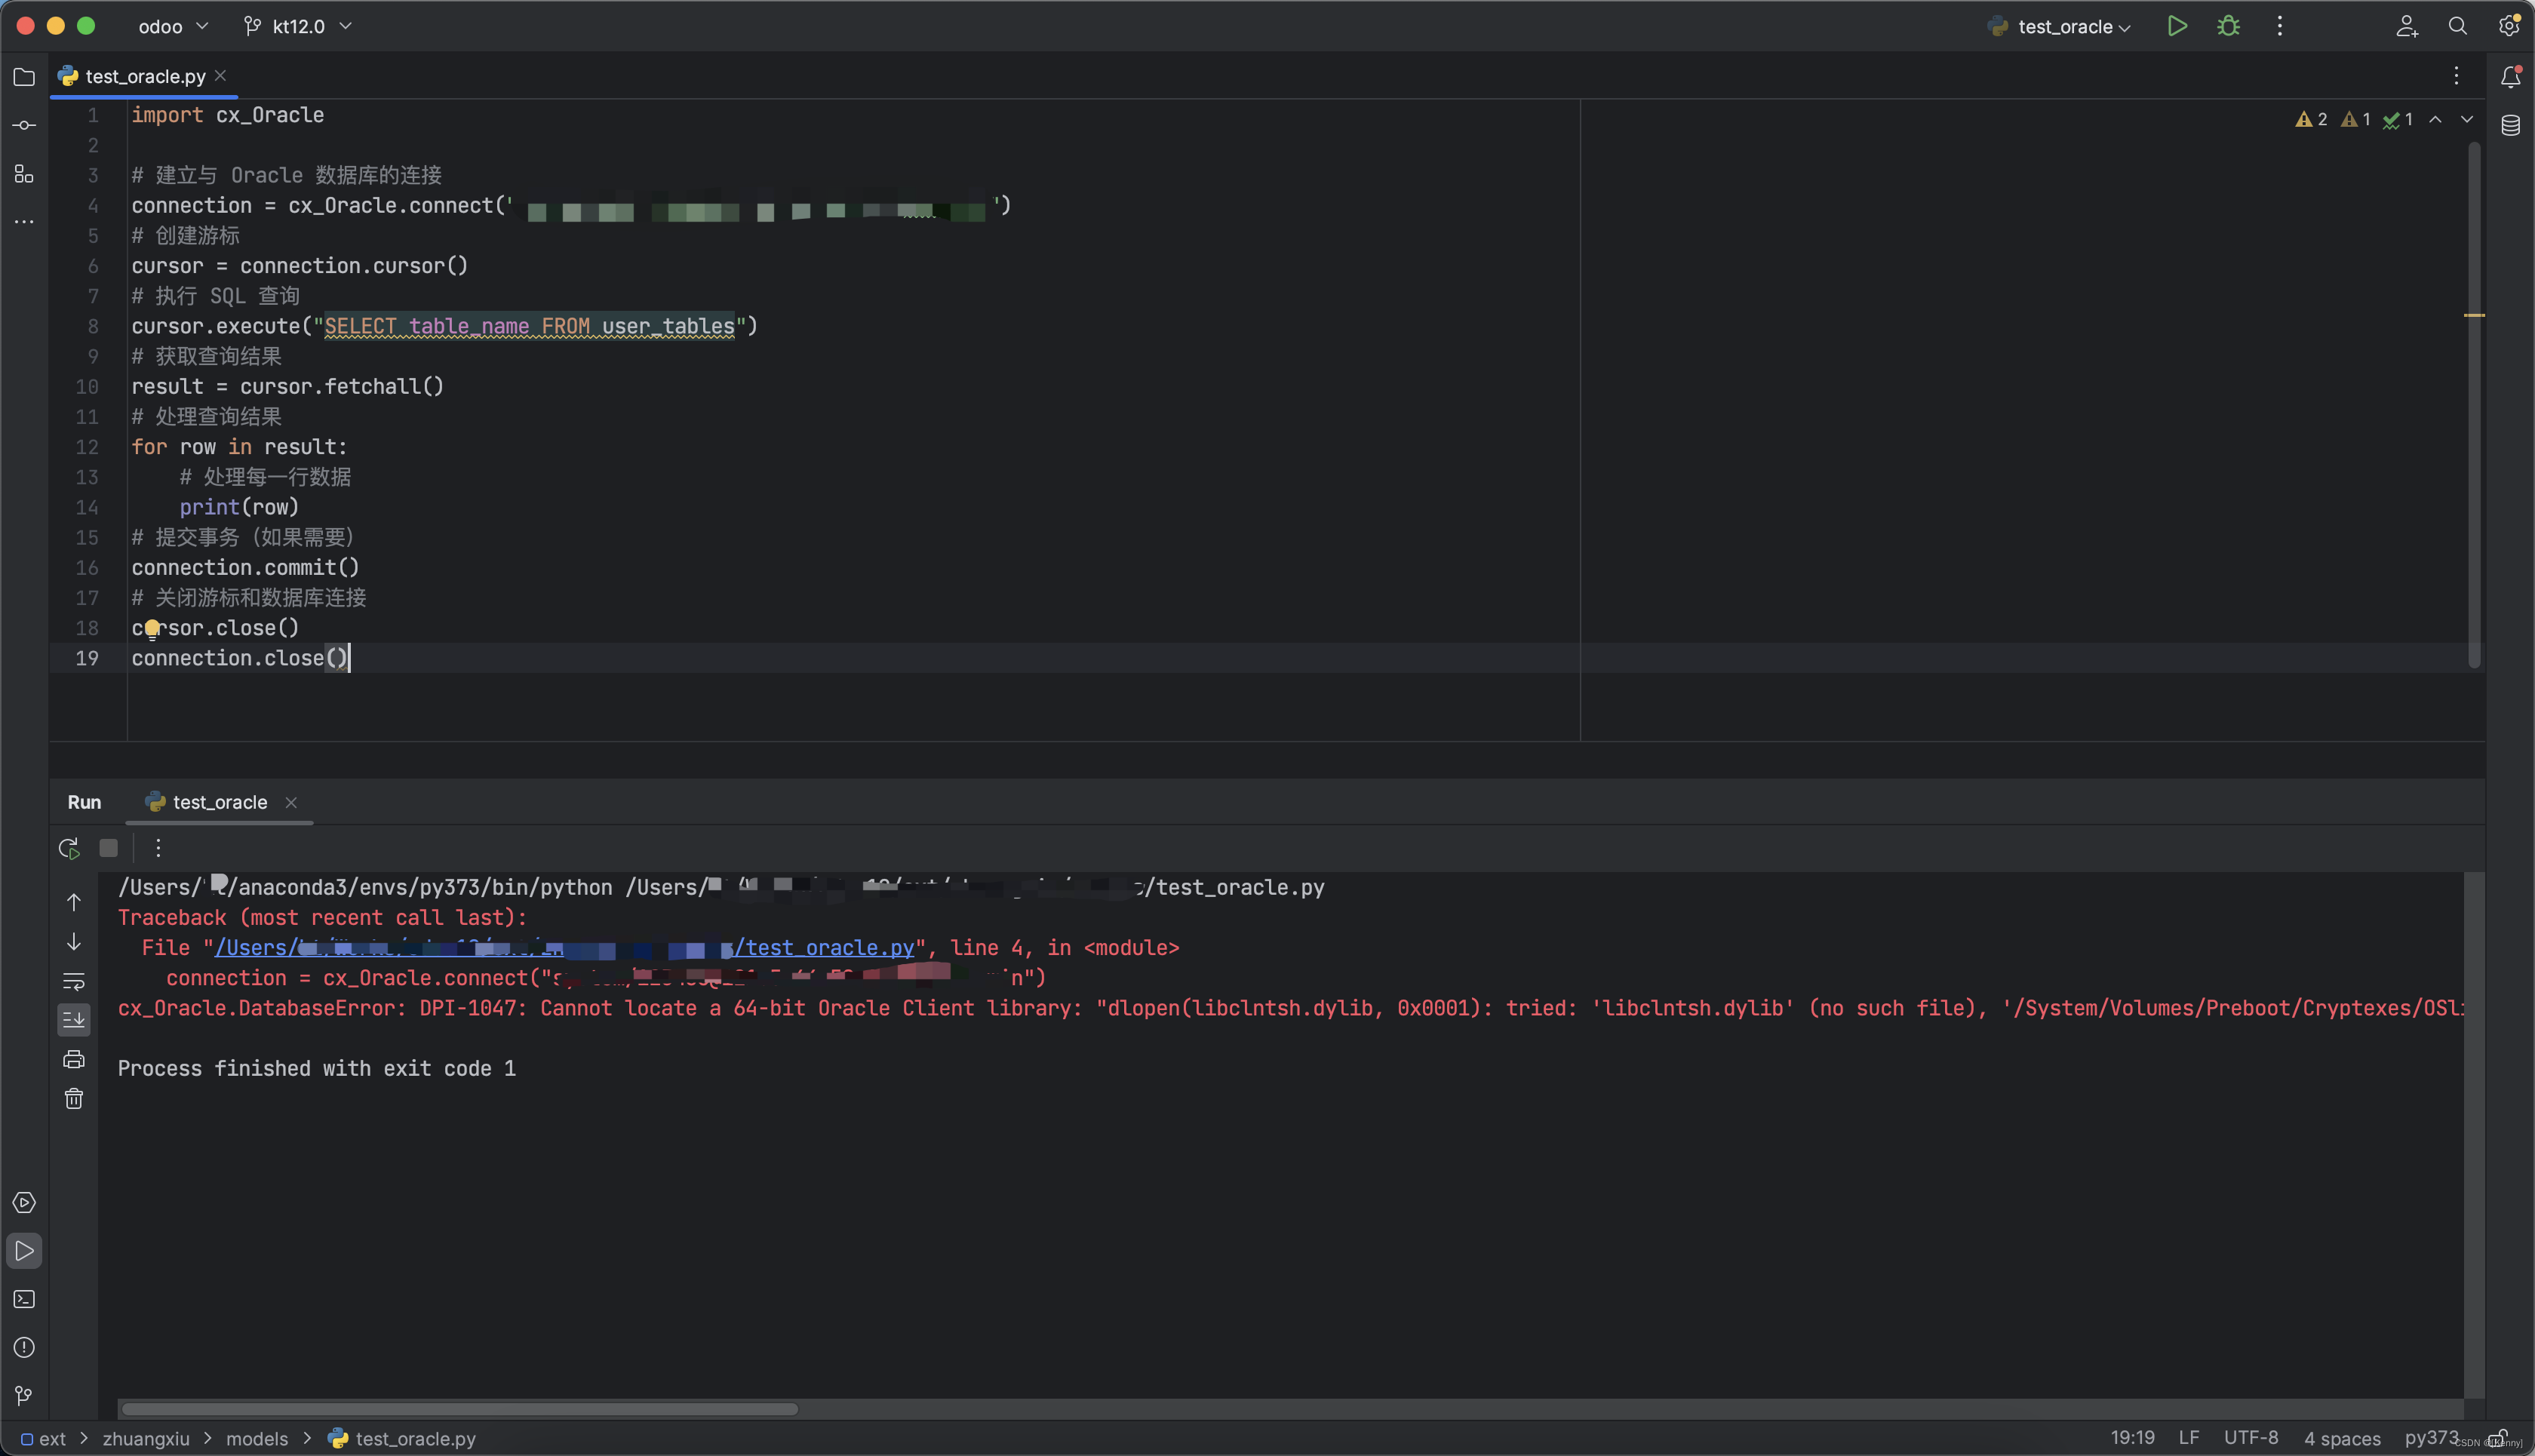Click the editor vertical scrollbar
The height and width of the screenshot is (1456, 2535).
point(2474,405)
